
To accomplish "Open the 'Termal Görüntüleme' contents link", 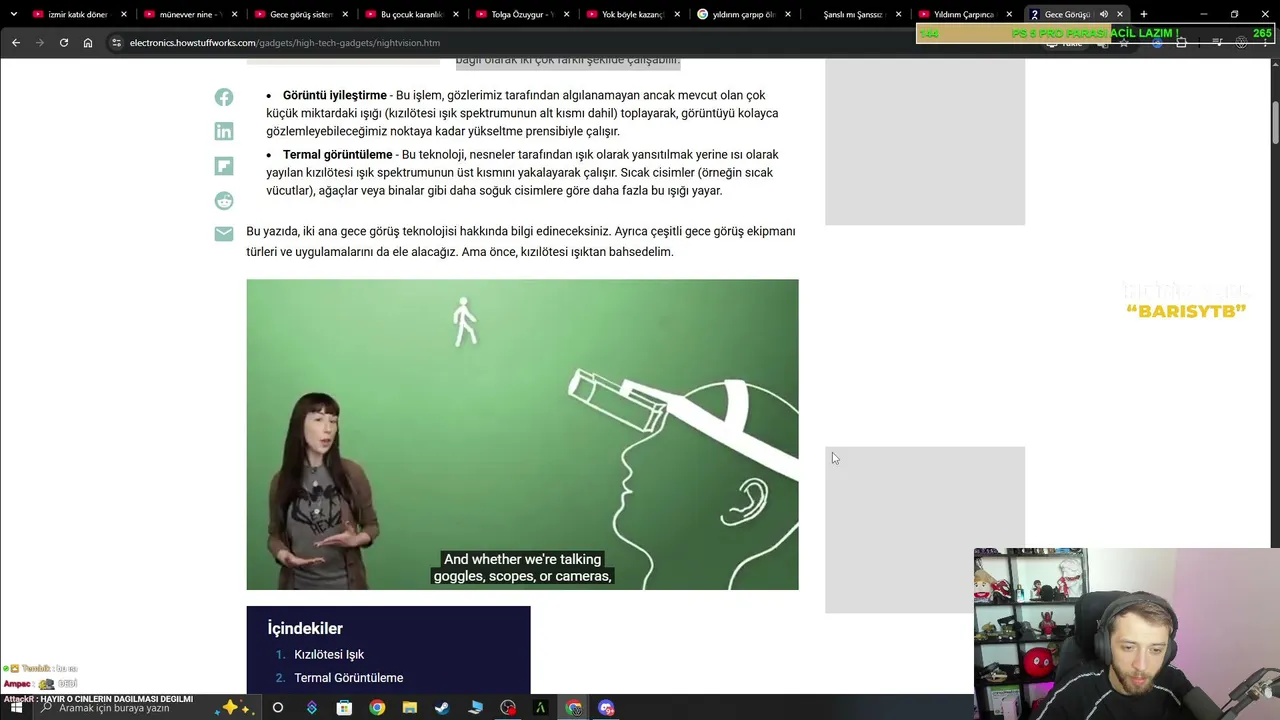I will (x=348, y=678).
